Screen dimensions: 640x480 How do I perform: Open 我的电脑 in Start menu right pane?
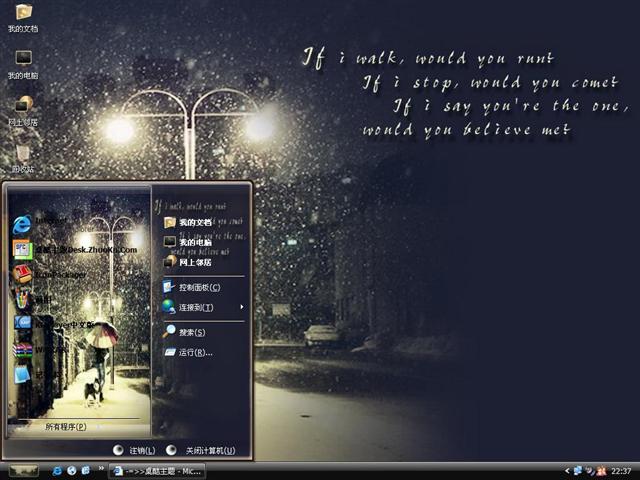188,242
